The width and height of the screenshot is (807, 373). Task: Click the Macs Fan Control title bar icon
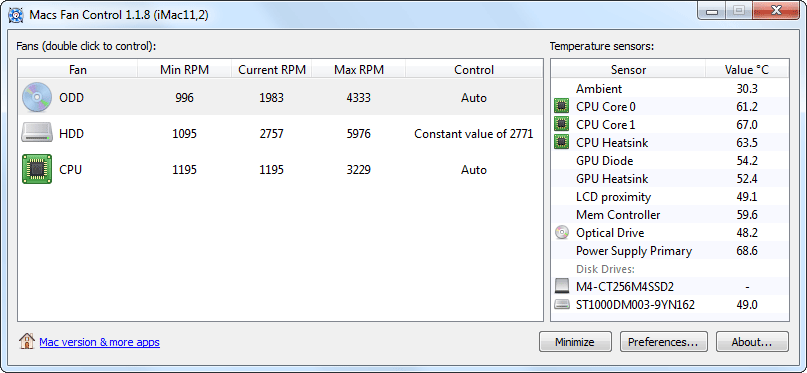16,15
